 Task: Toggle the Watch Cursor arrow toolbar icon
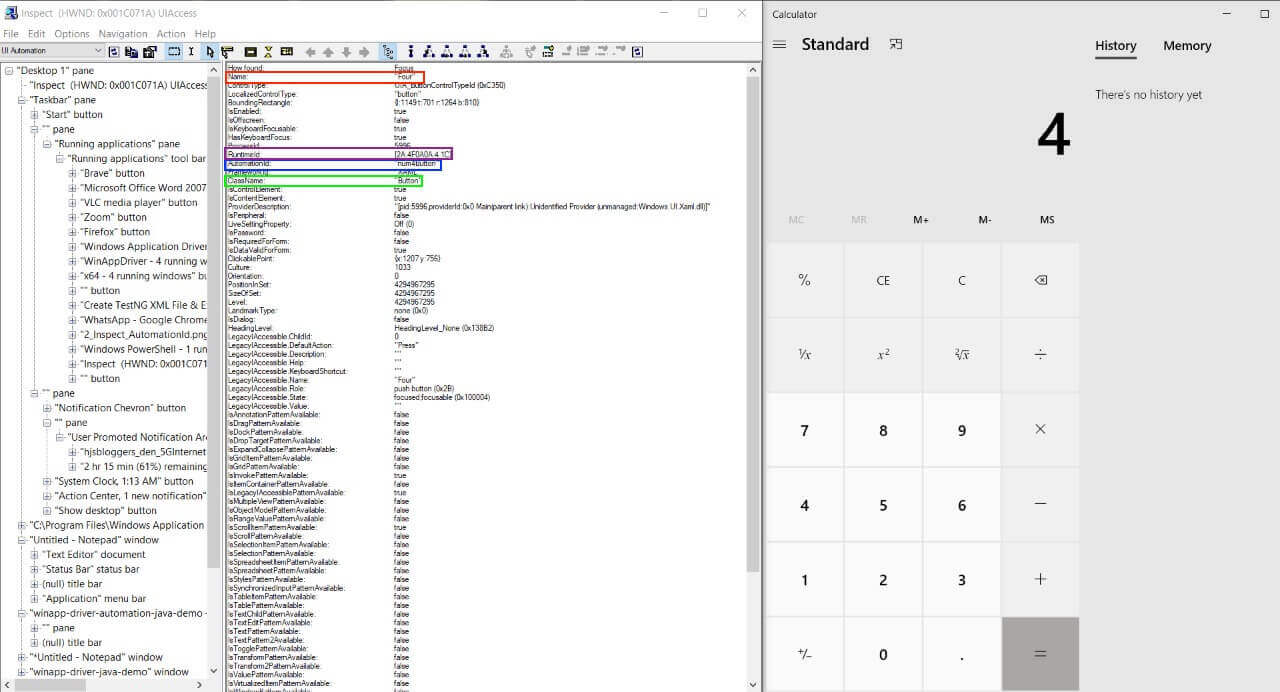tap(209, 51)
